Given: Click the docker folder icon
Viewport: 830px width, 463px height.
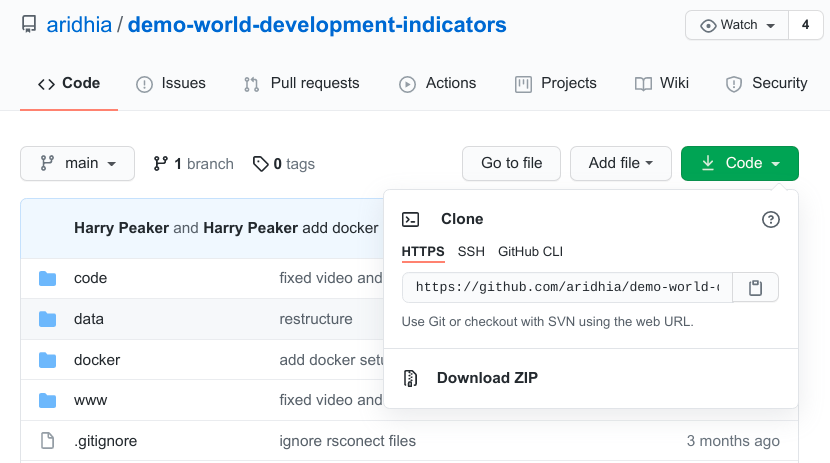Looking at the screenshot, I should click(x=47, y=360).
